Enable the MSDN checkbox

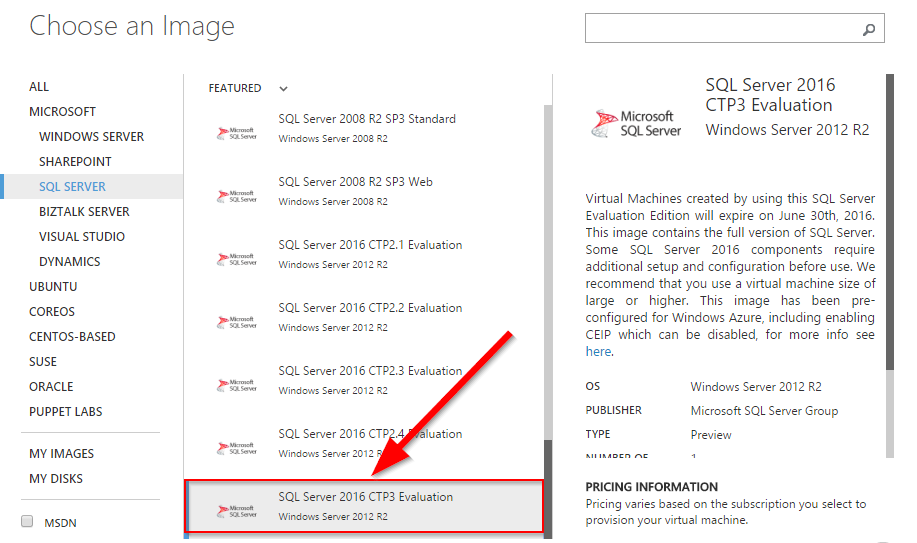click(27, 521)
